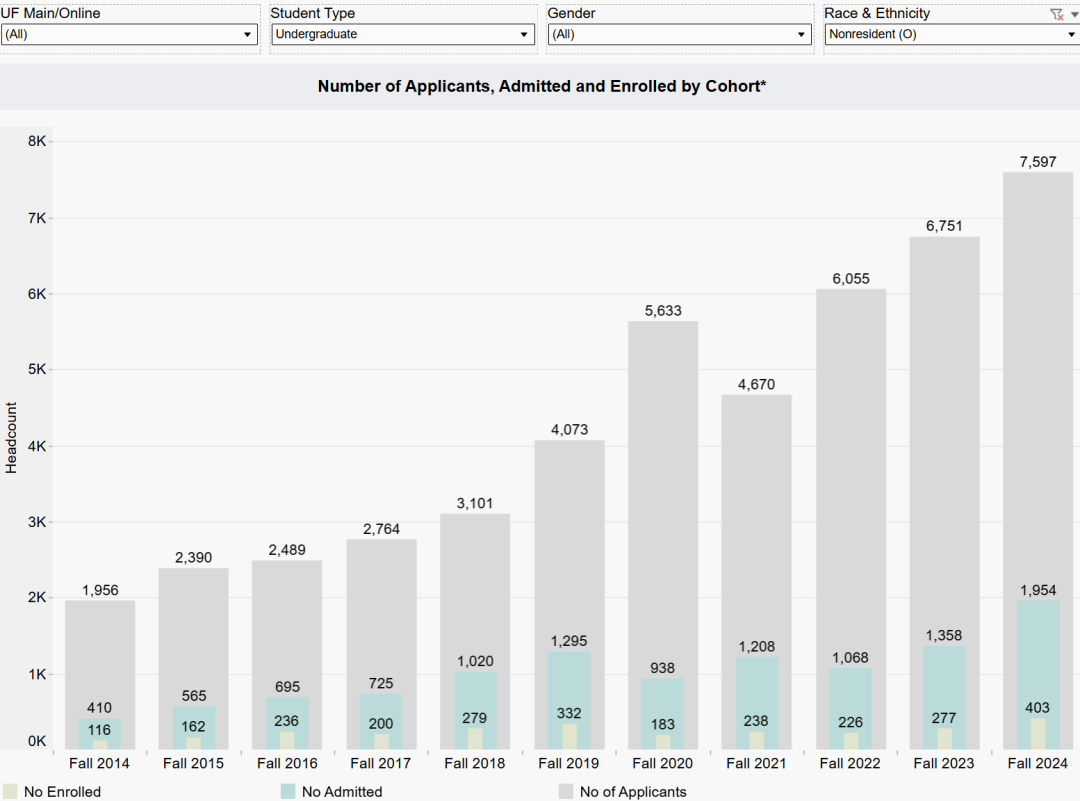This screenshot has width=1080, height=801.
Task: Open the Gender filter dropdown
Action: (679, 34)
